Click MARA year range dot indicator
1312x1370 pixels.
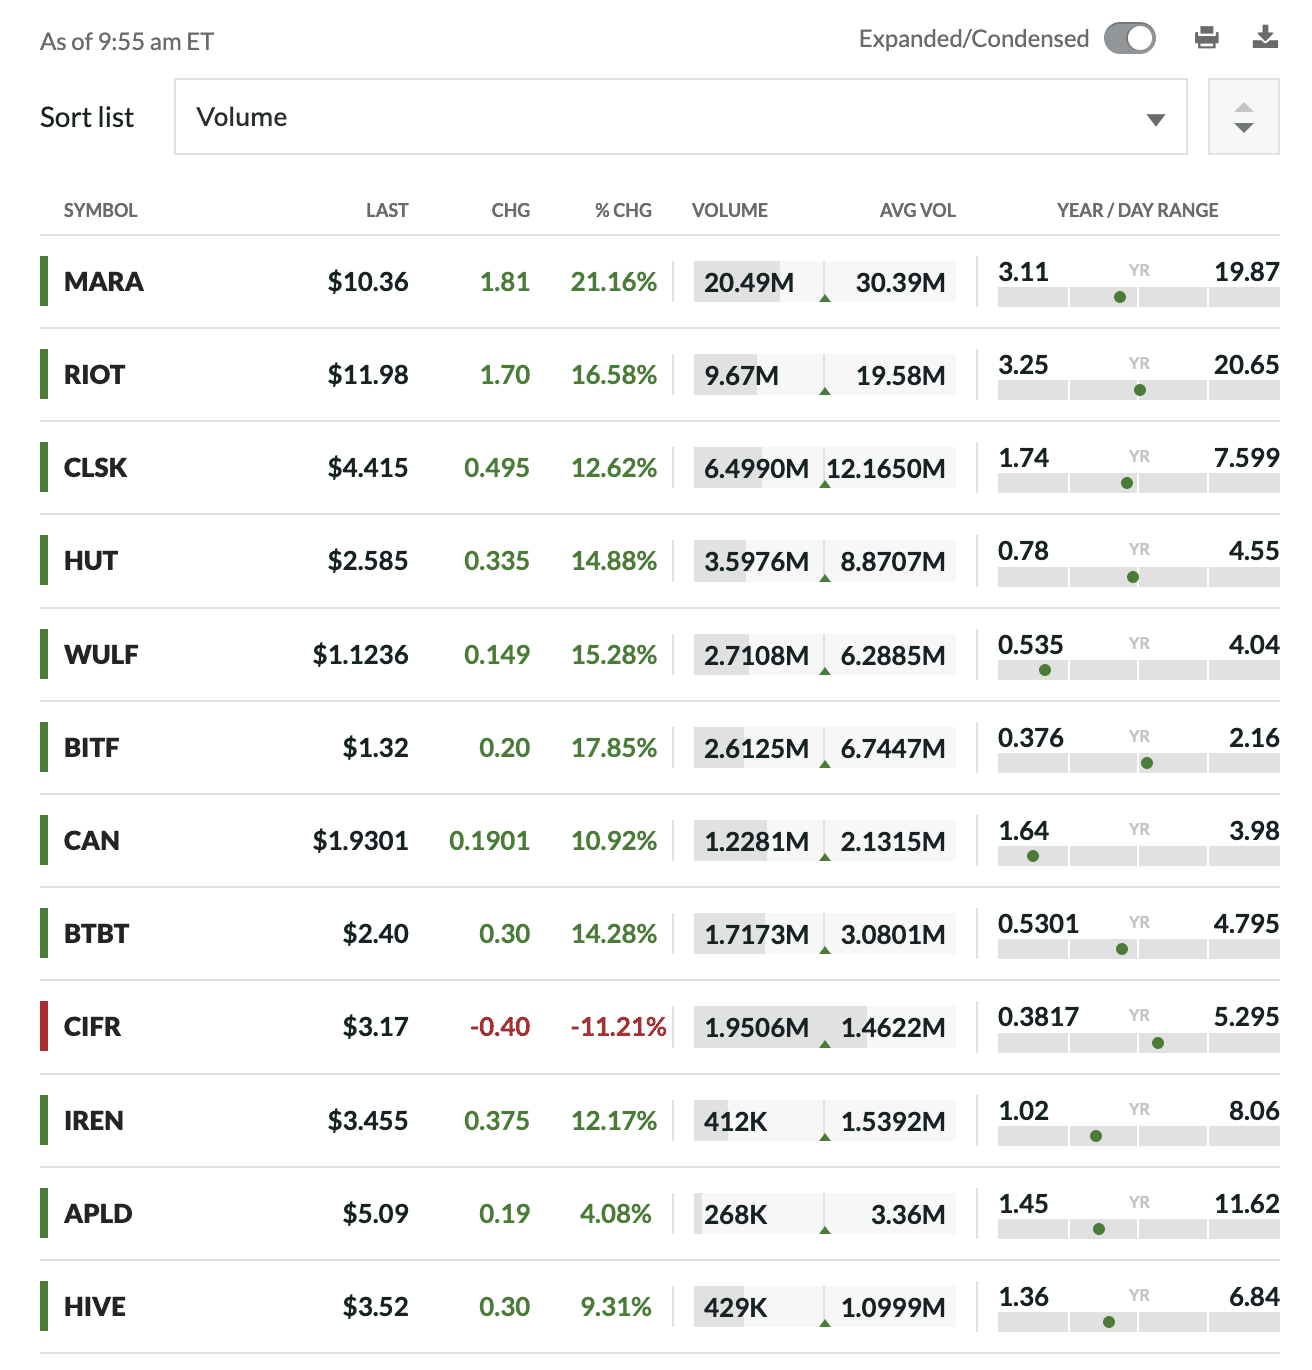coord(1120,297)
